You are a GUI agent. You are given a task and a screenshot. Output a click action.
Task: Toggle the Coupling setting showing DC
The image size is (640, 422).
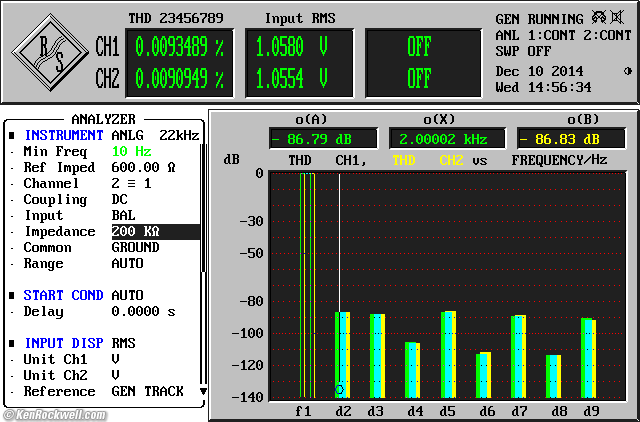[121, 199]
